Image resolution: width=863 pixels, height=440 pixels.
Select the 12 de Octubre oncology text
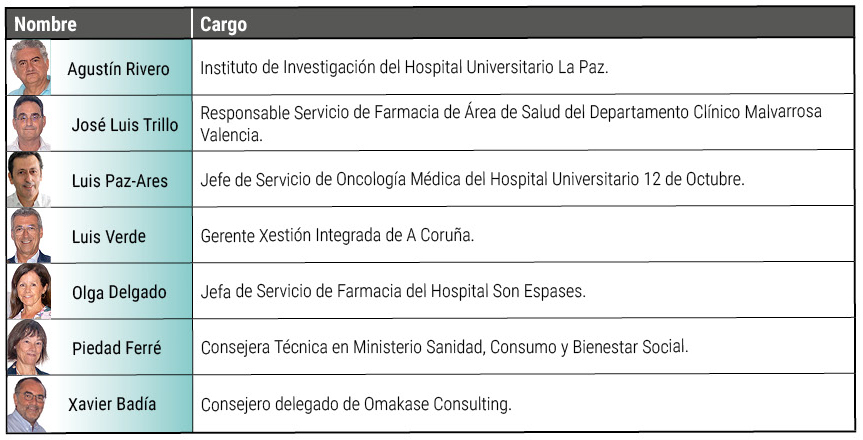(472, 180)
